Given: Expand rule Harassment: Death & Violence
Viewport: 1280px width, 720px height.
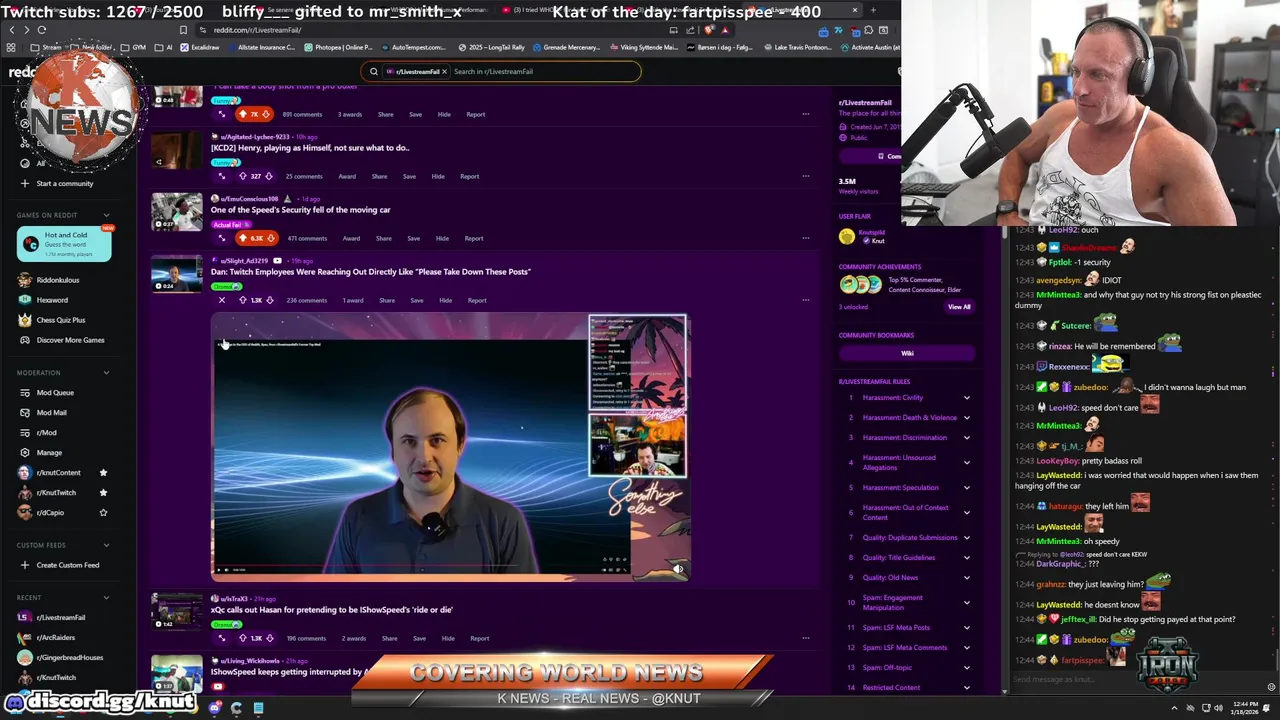Looking at the screenshot, I should click(x=966, y=418).
